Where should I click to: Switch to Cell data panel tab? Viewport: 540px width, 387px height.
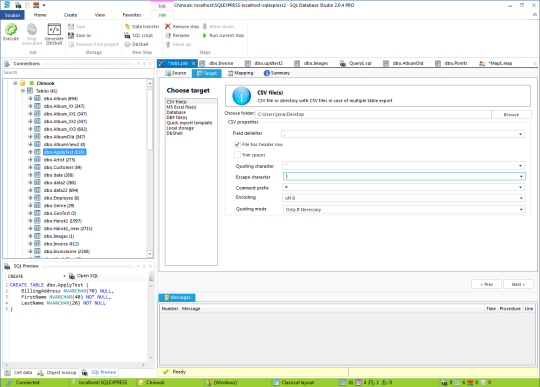pos(19,373)
